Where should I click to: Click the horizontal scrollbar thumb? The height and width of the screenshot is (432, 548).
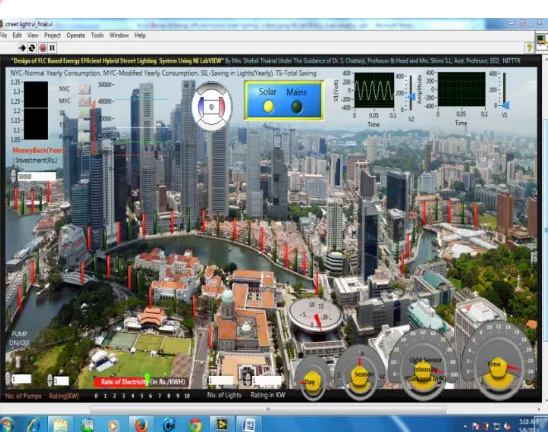[x=268, y=409]
